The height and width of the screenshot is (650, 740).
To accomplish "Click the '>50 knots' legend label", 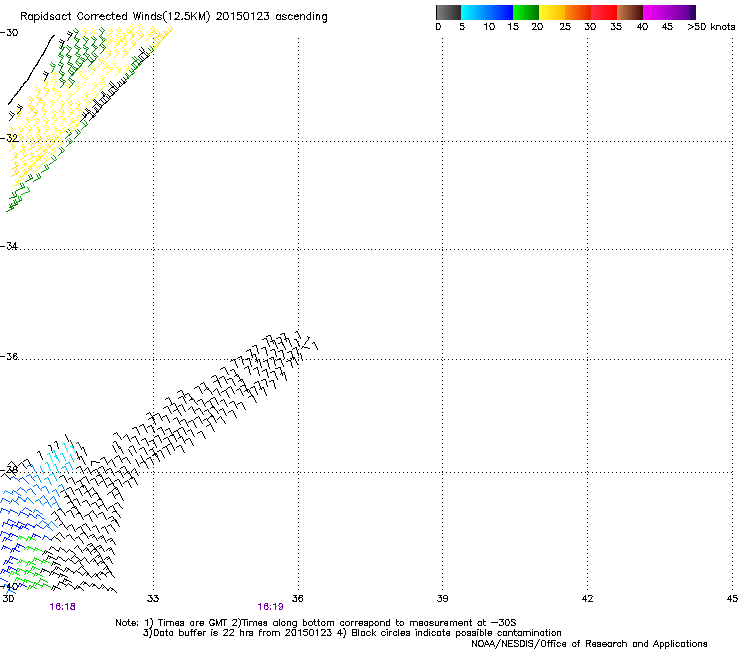I will coord(711,27).
